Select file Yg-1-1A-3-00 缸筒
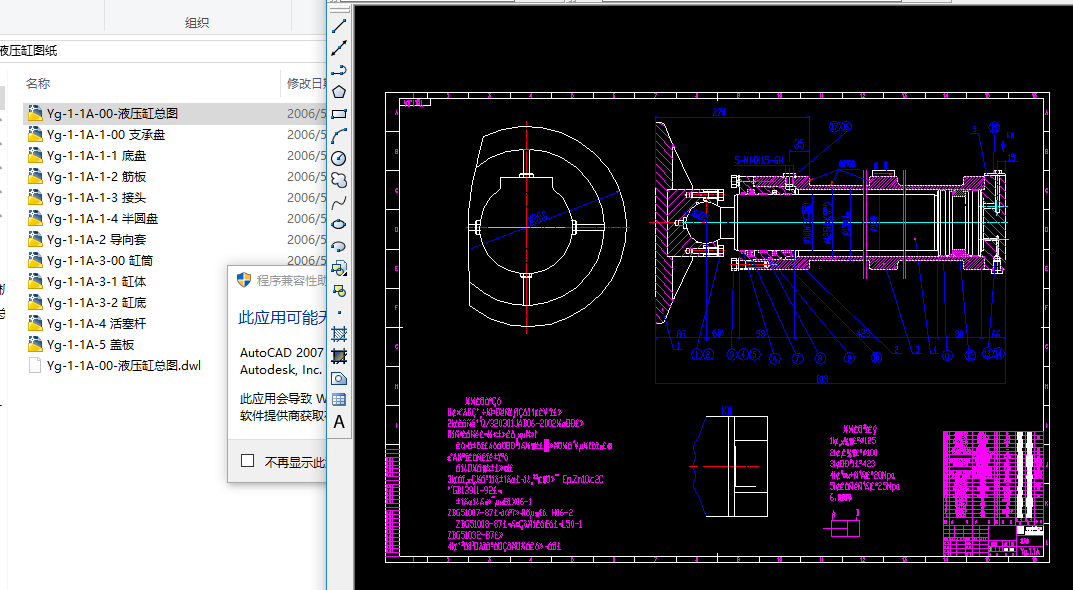Viewport: 1073px width, 590px height. [x=99, y=261]
